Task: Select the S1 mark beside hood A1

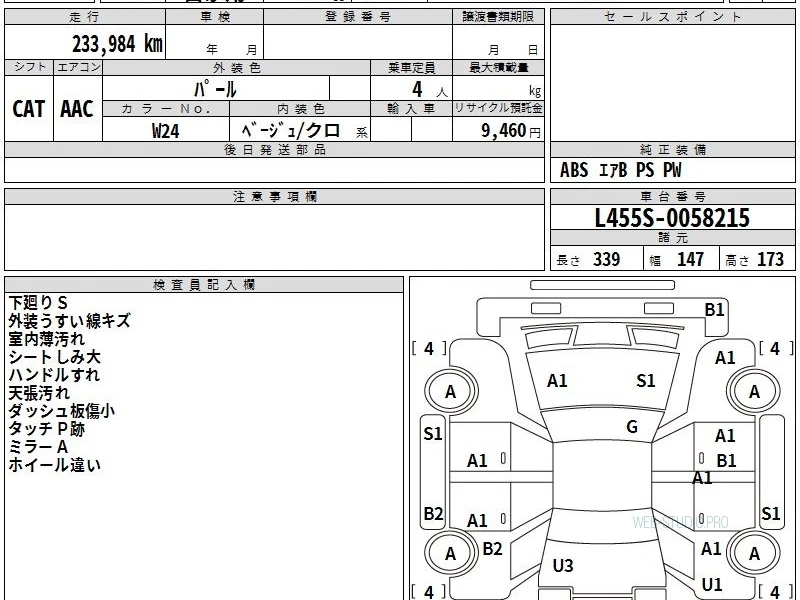Action: point(645,381)
